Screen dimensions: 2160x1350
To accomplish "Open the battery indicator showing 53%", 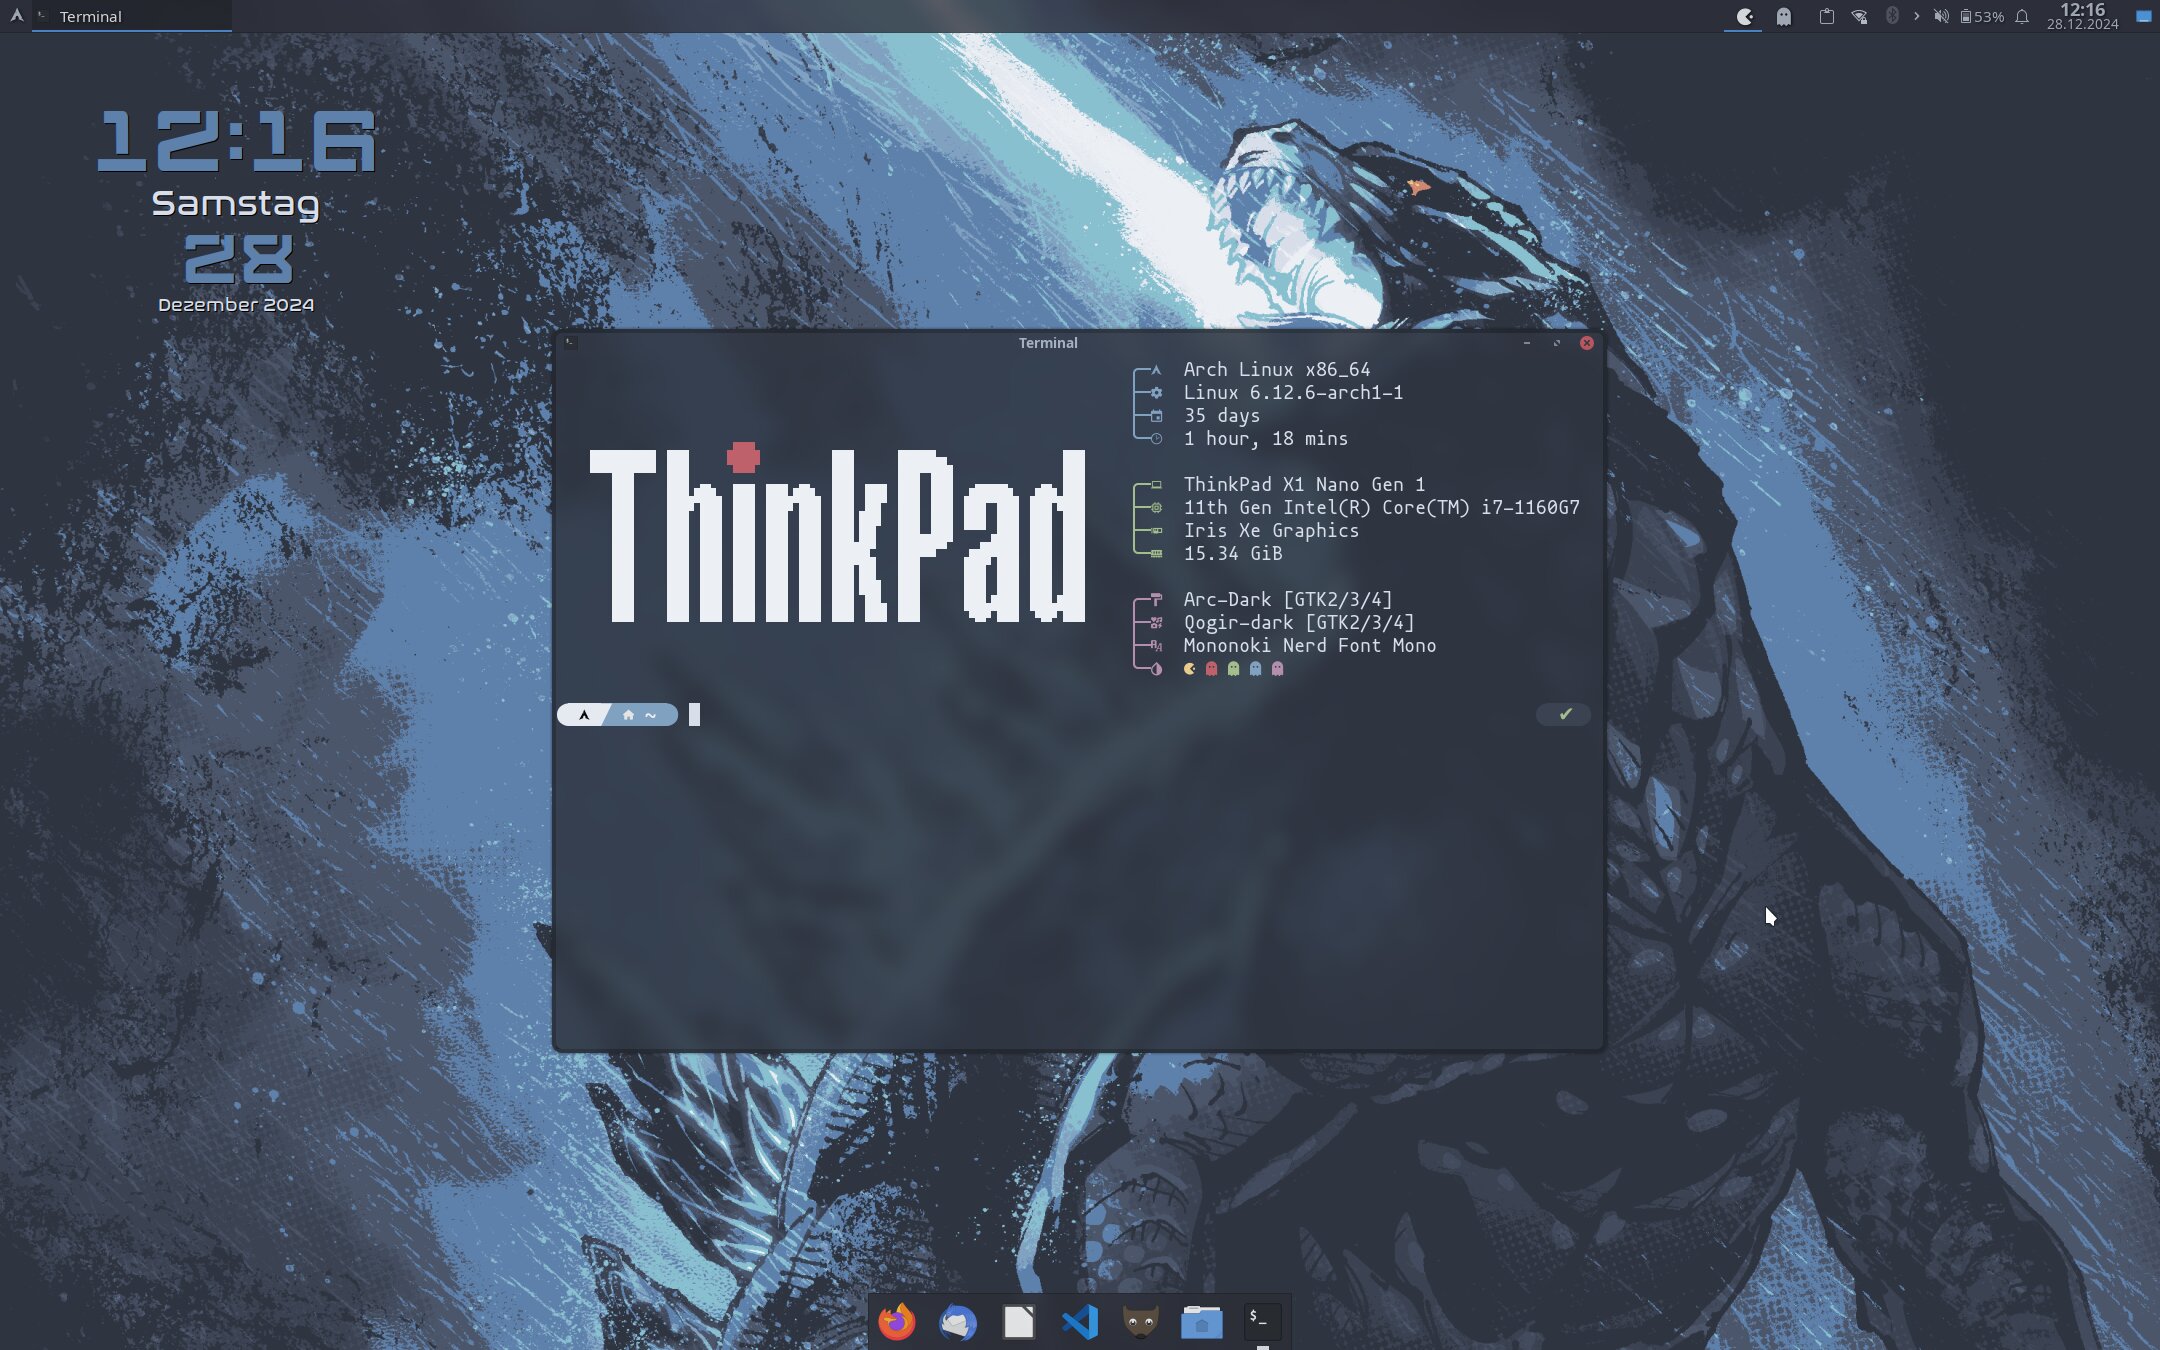I will click(1982, 16).
